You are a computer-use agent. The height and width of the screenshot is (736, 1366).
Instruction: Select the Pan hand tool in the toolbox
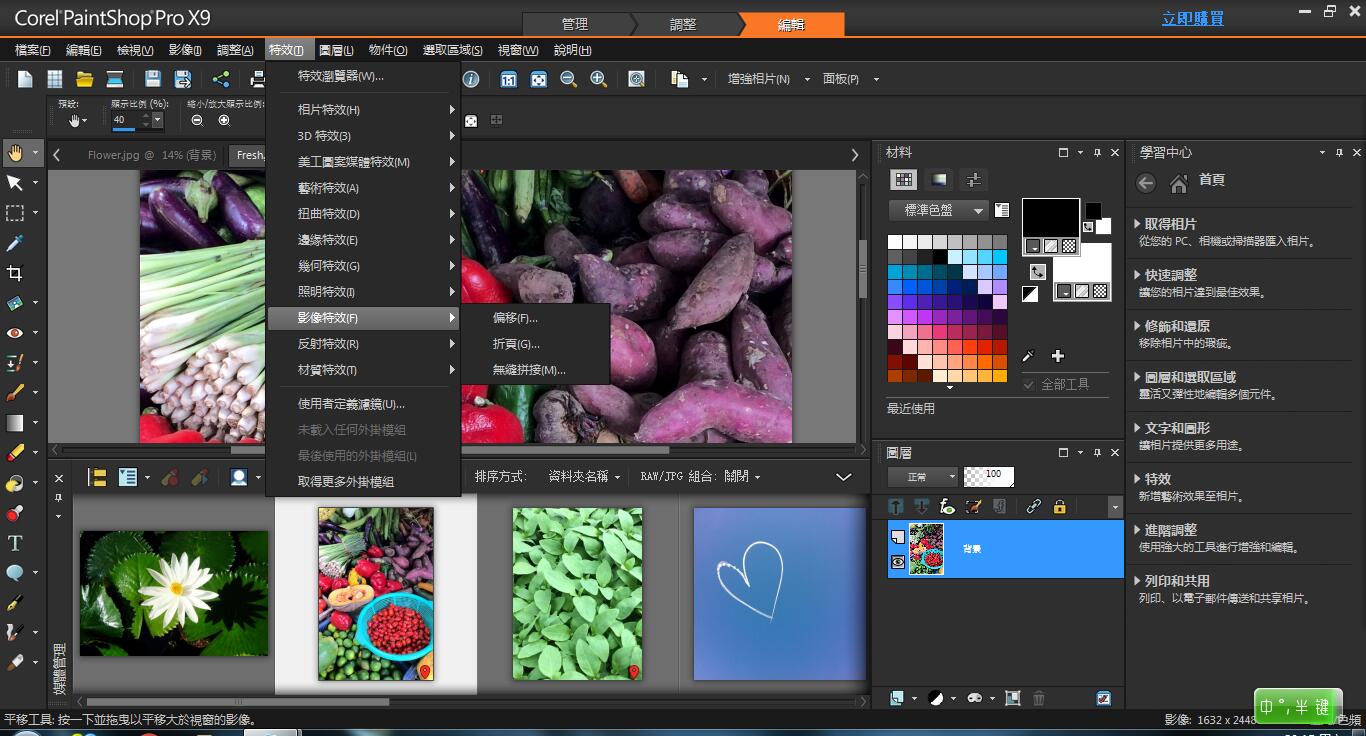pos(15,153)
